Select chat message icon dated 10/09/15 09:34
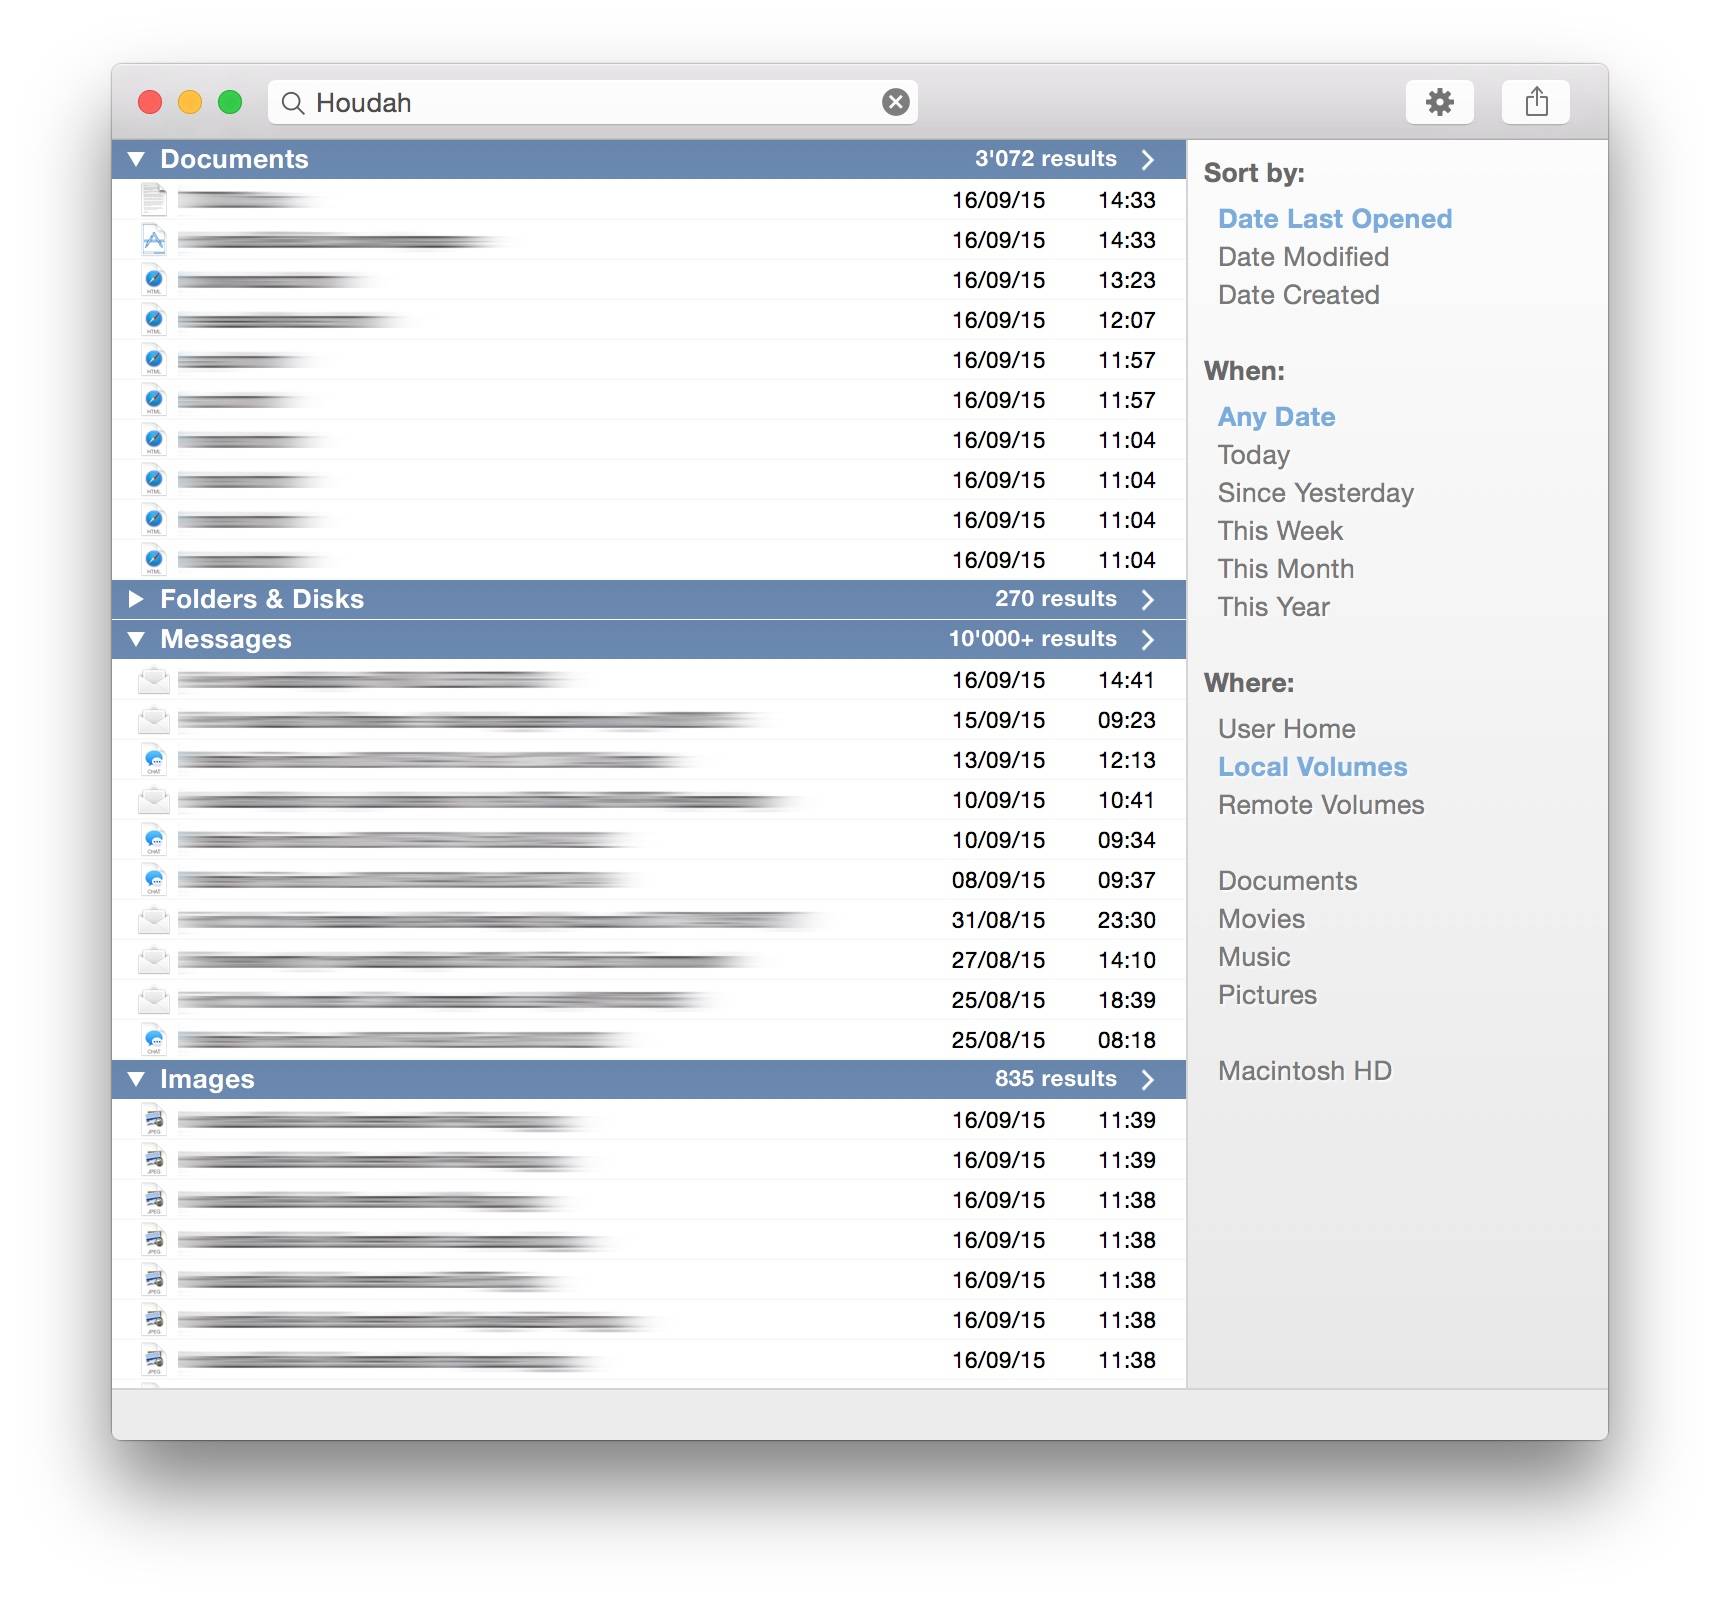Screen dimensions: 1720x1600 [154, 840]
